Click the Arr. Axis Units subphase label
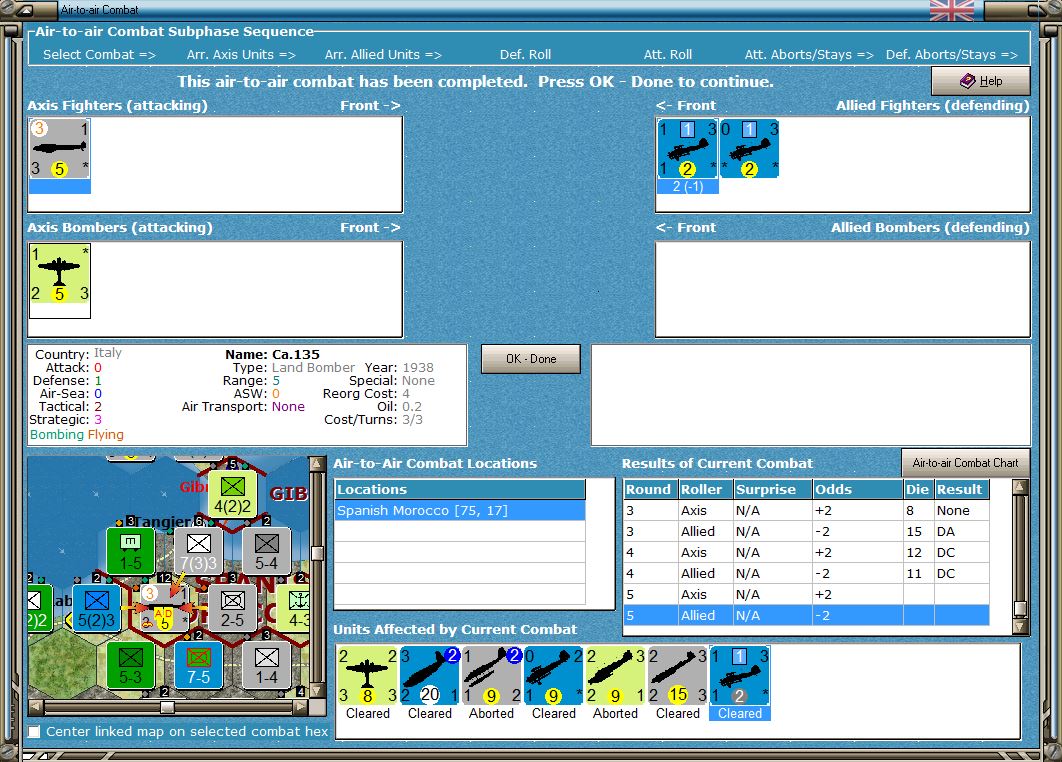The image size is (1062, 762). point(241,55)
